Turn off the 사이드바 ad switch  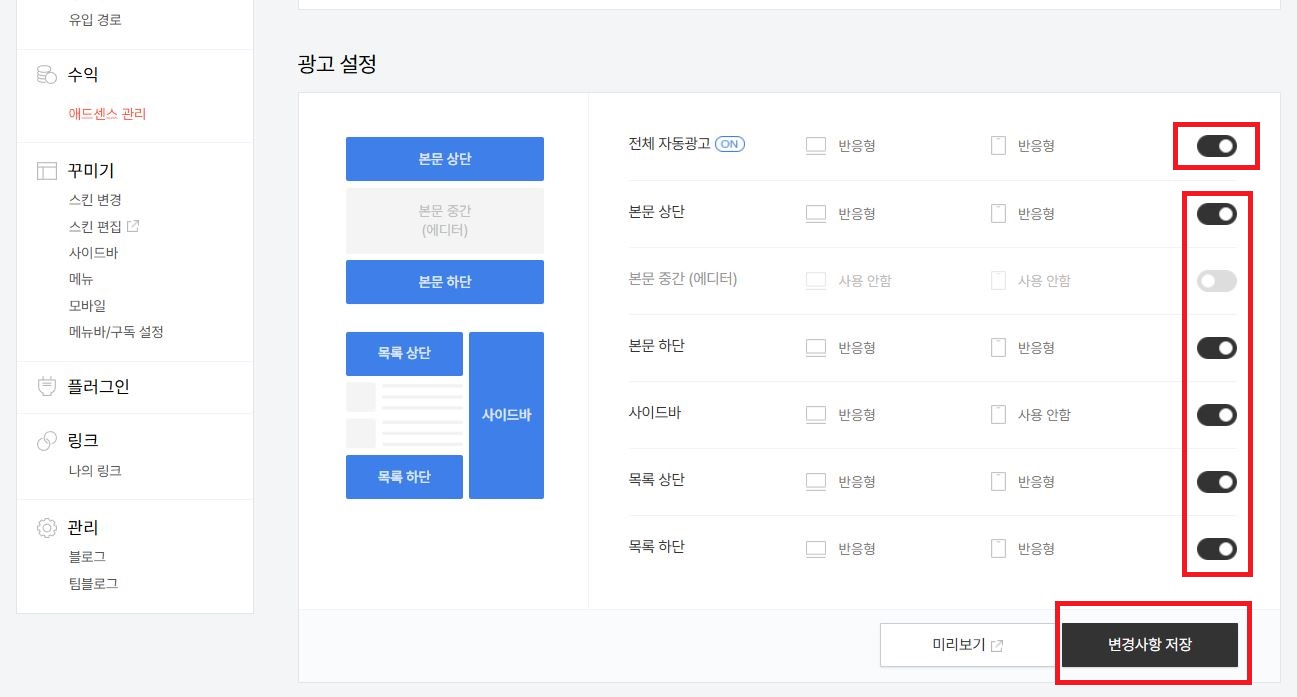tap(1217, 415)
